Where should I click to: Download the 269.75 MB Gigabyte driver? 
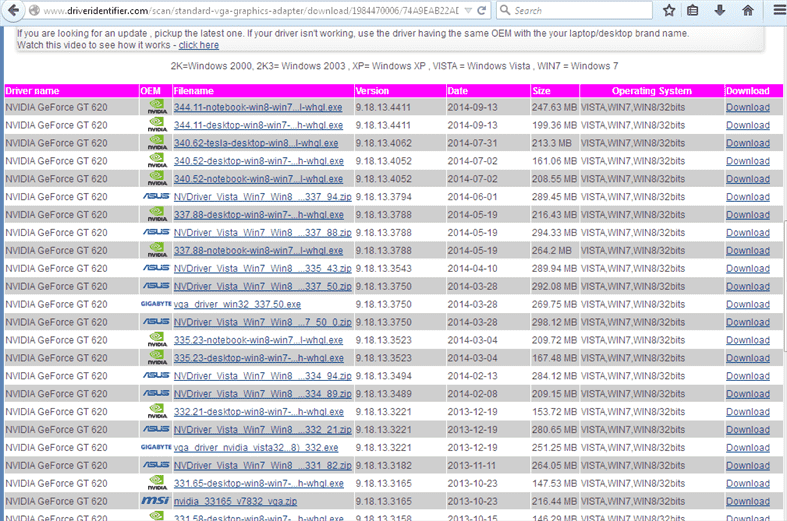tap(748, 305)
